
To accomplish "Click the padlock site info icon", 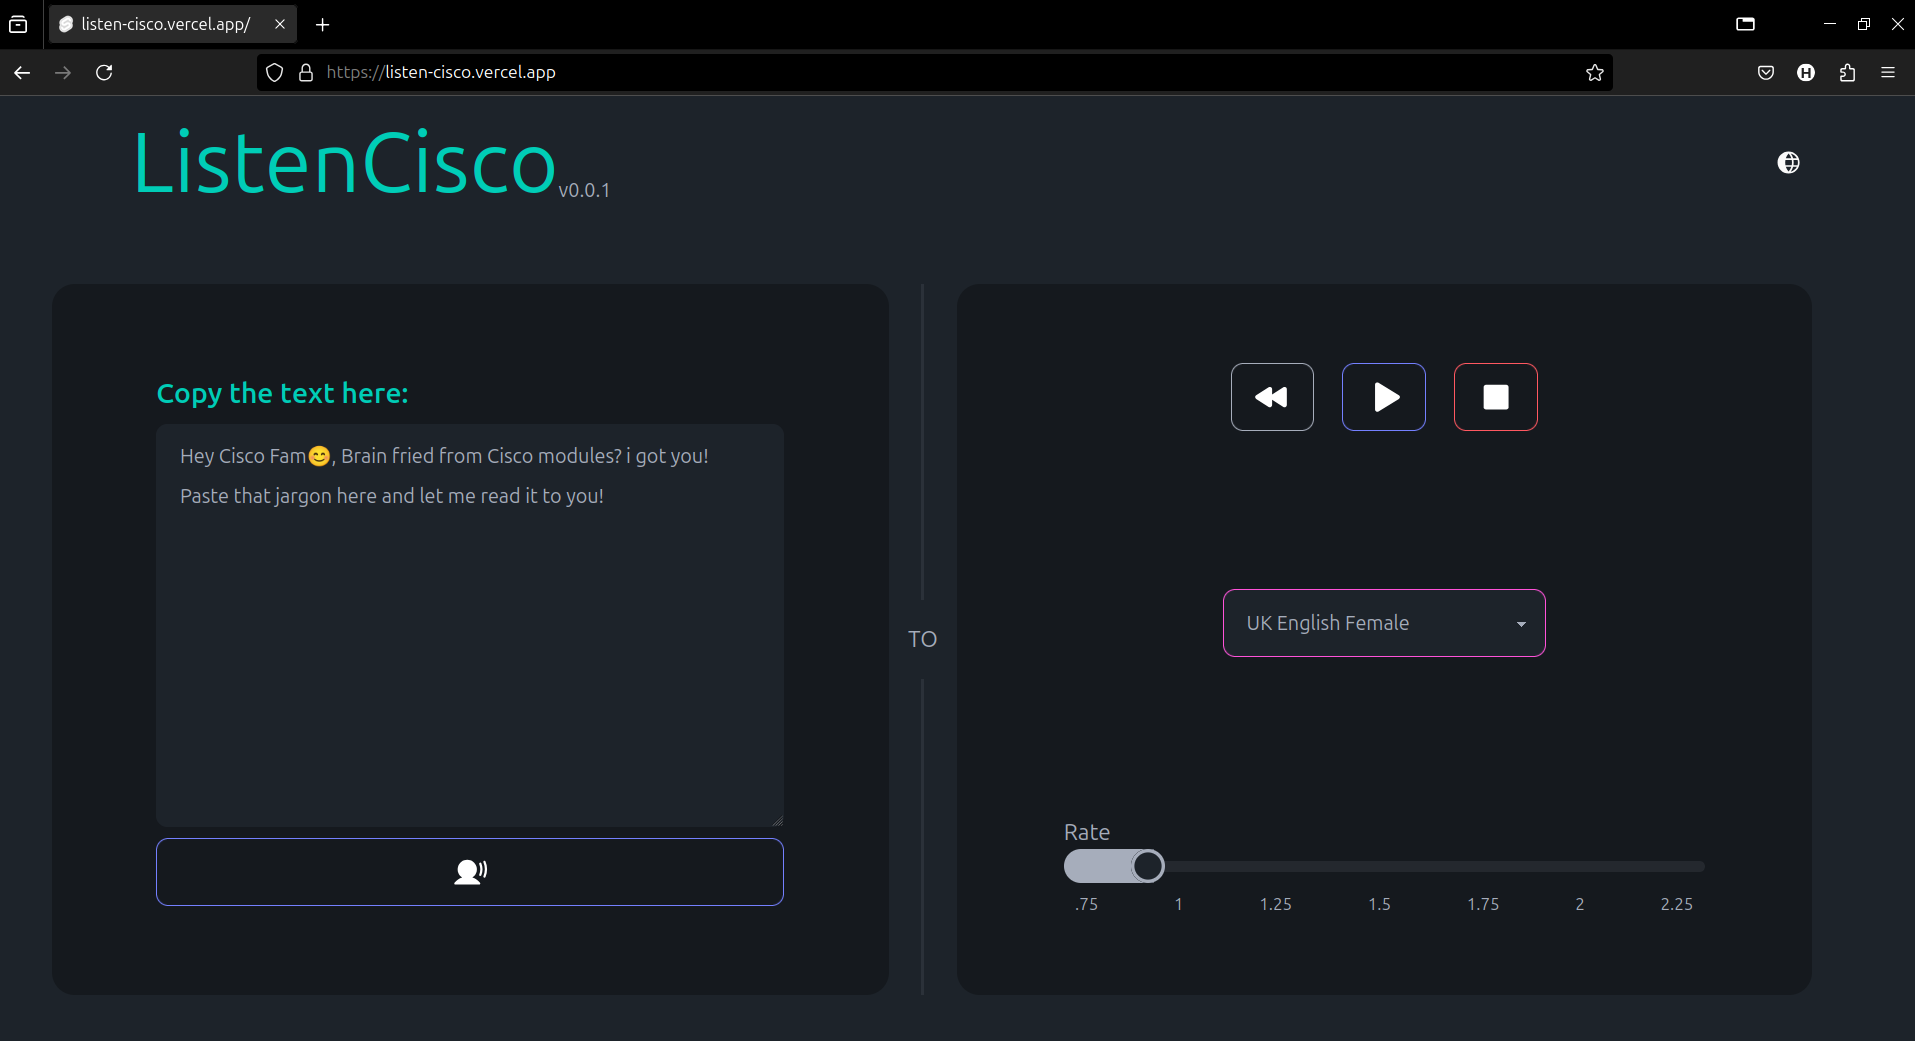I will pos(306,72).
